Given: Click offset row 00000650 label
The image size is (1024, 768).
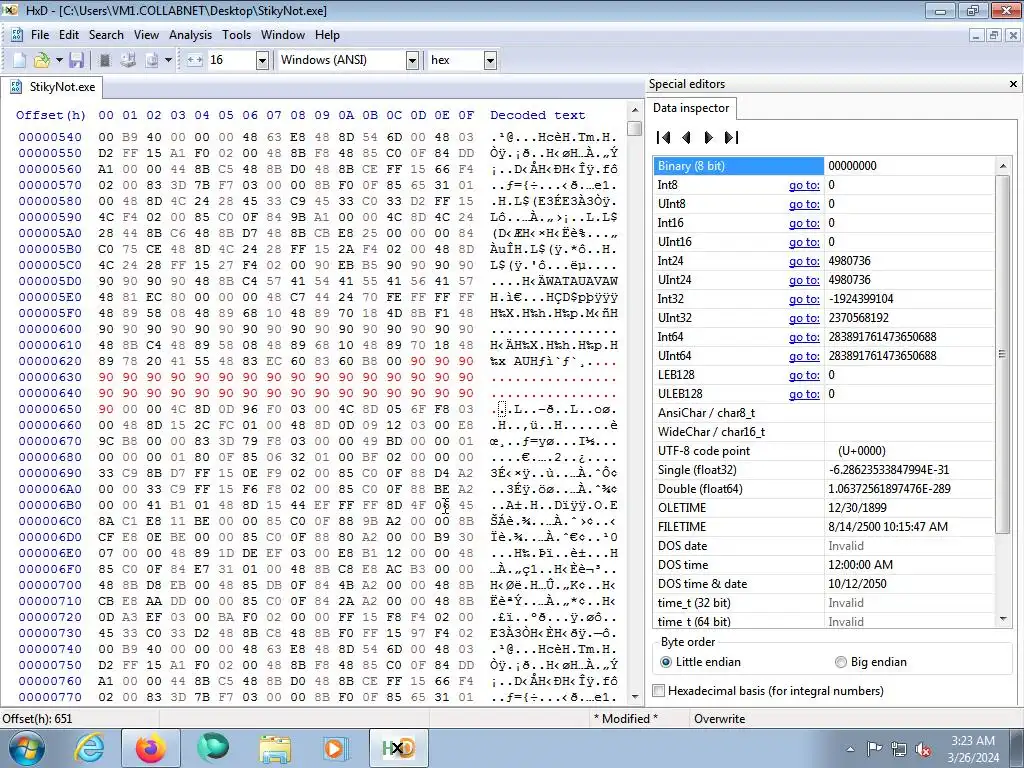Looking at the screenshot, I should click(50, 409).
